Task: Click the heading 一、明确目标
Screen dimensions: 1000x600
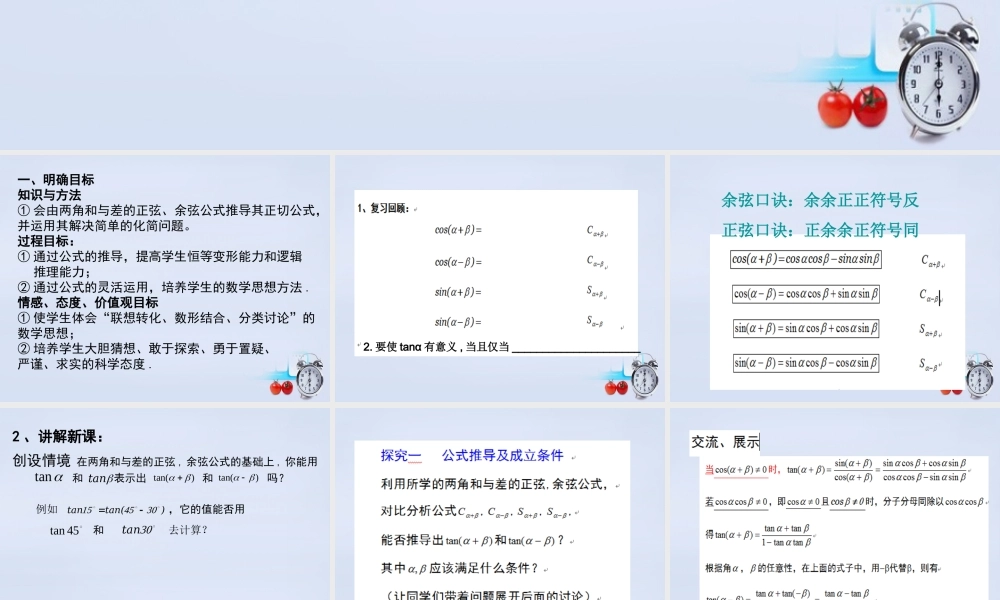Action: (56, 180)
